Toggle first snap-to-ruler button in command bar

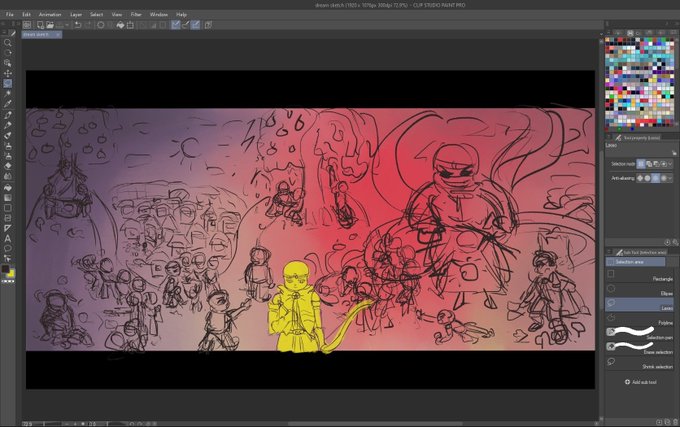click(175, 25)
